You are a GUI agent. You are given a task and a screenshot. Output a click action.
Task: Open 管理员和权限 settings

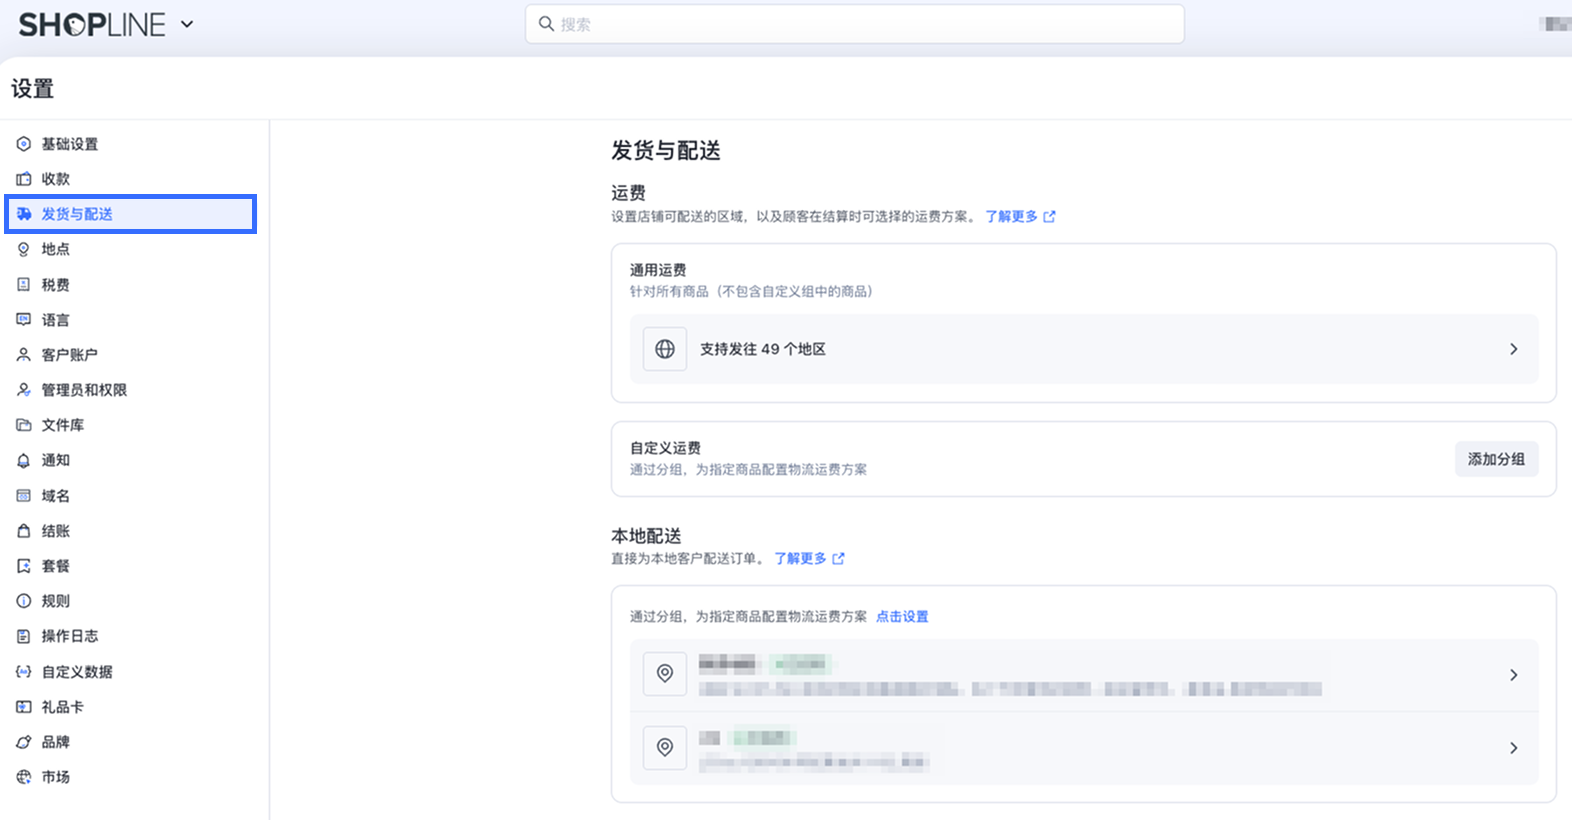click(x=84, y=390)
